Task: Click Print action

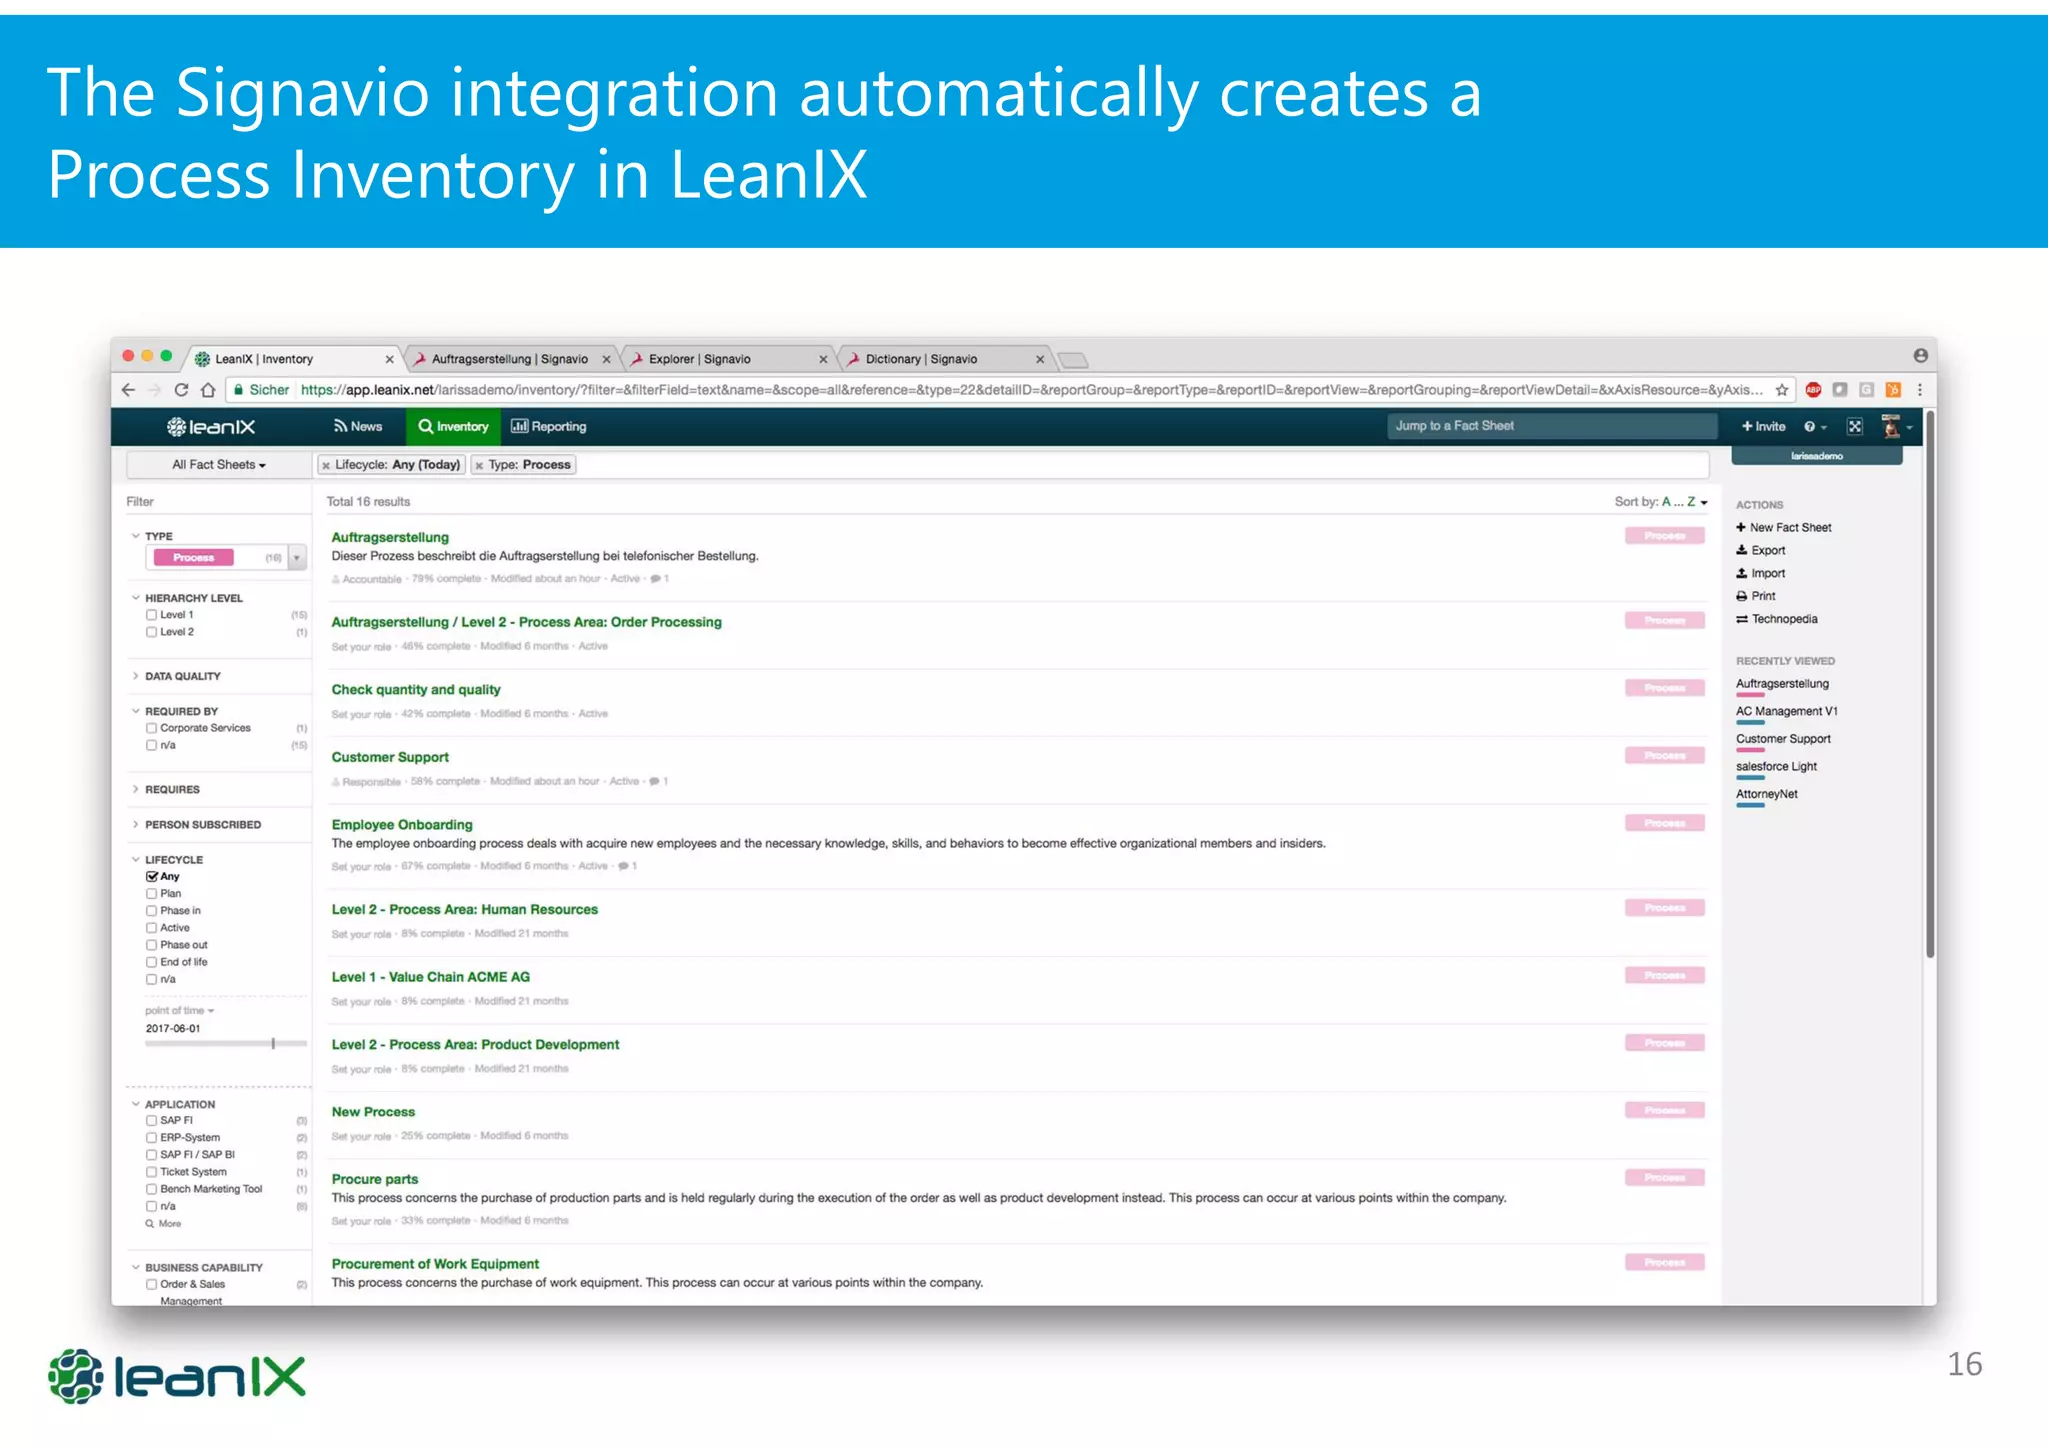Action: pyautogui.click(x=1756, y=597)
